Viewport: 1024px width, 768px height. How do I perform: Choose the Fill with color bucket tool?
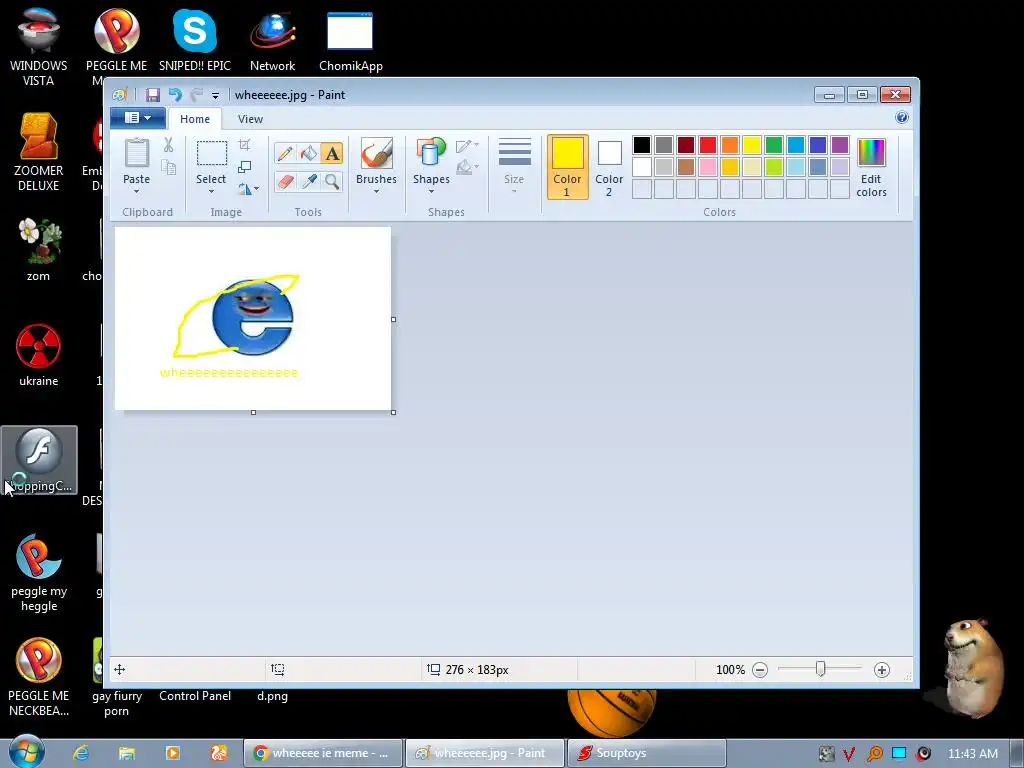[308, 153]
